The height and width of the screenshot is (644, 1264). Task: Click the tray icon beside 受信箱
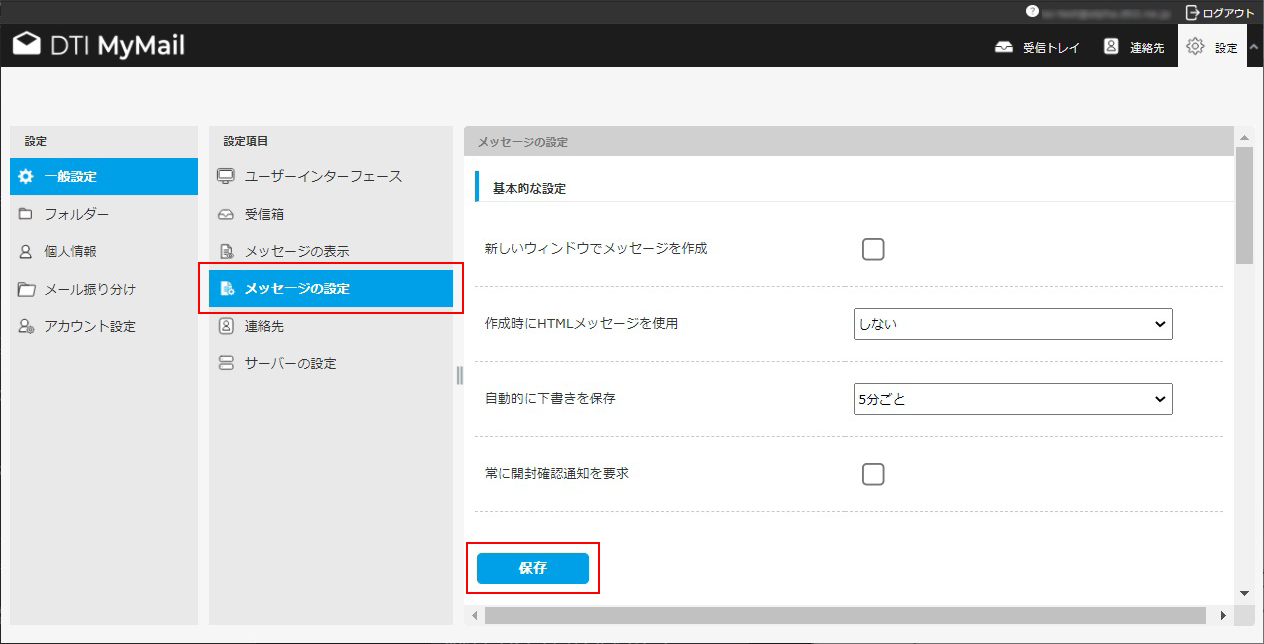(226, 214)
